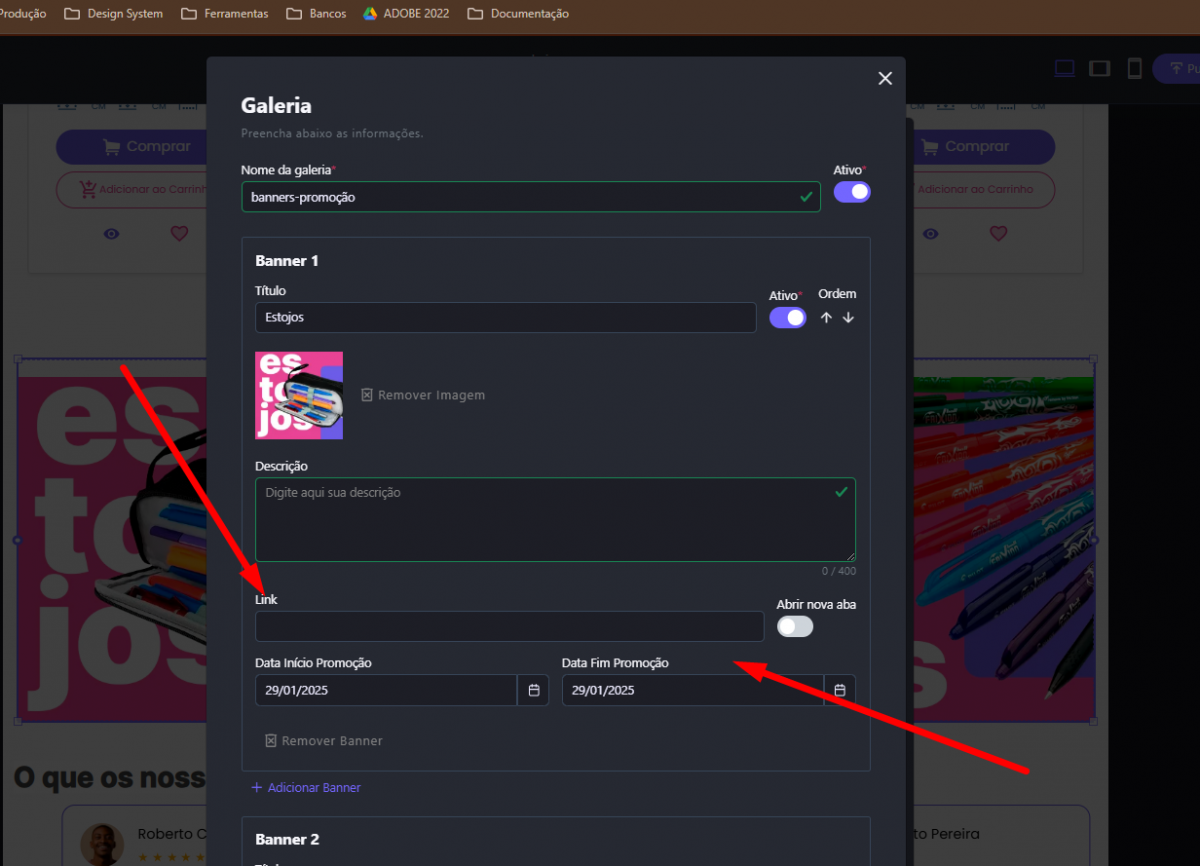Switch to desktop preview icon
The width and height of the screenshot is (1200, 866).
pos(1065,68)
